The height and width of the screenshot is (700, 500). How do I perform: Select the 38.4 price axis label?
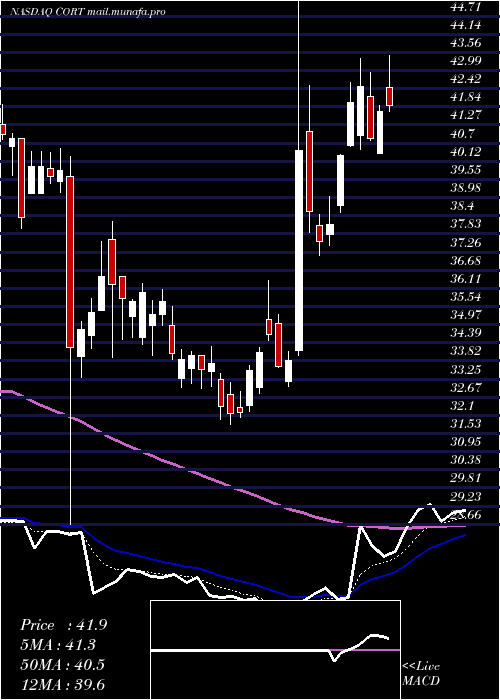463,206
